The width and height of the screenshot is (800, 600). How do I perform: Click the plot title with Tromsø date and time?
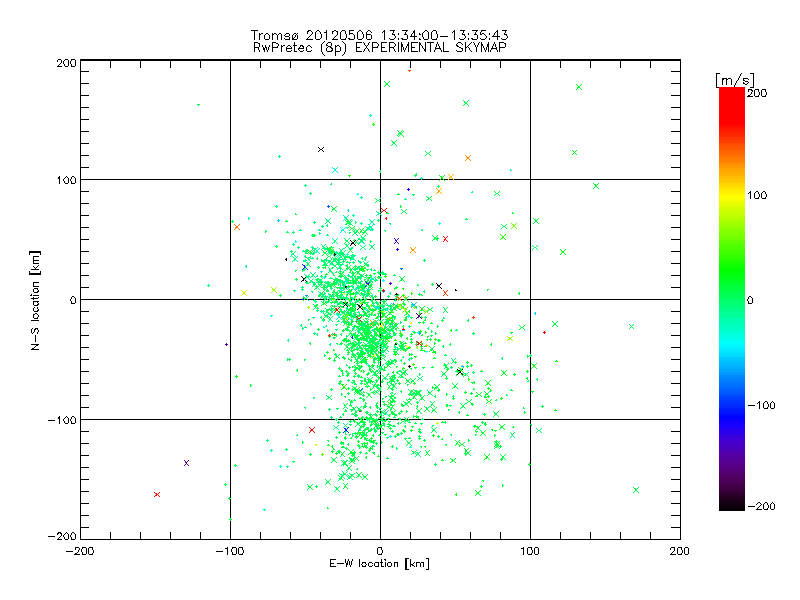click(379, 35)
